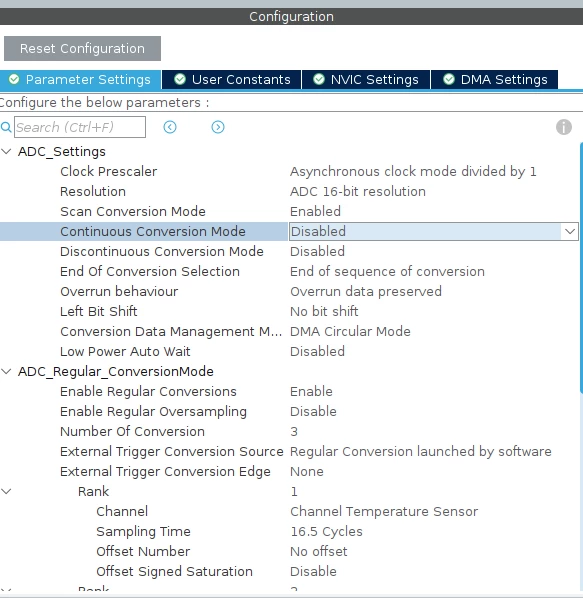Open the DMA Settings tab
583x598 pixels.
click(x=495, y=80)
